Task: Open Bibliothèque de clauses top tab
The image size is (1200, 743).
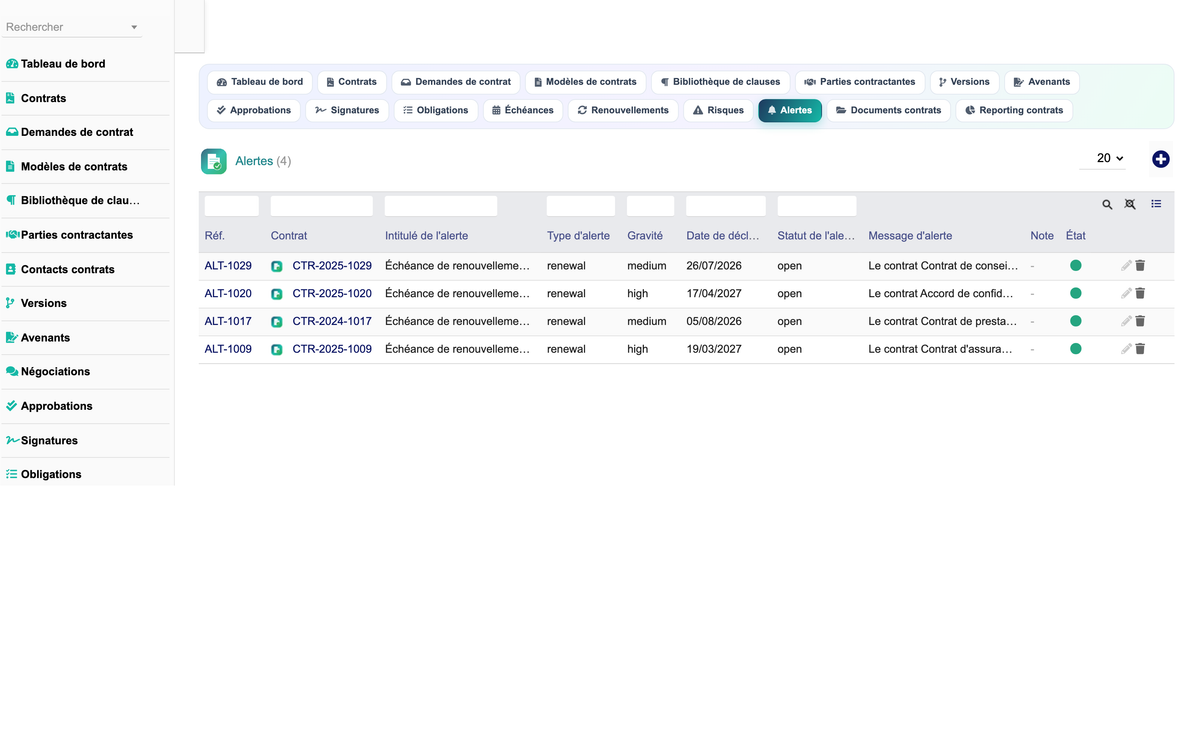Action: tap(720, 82)
